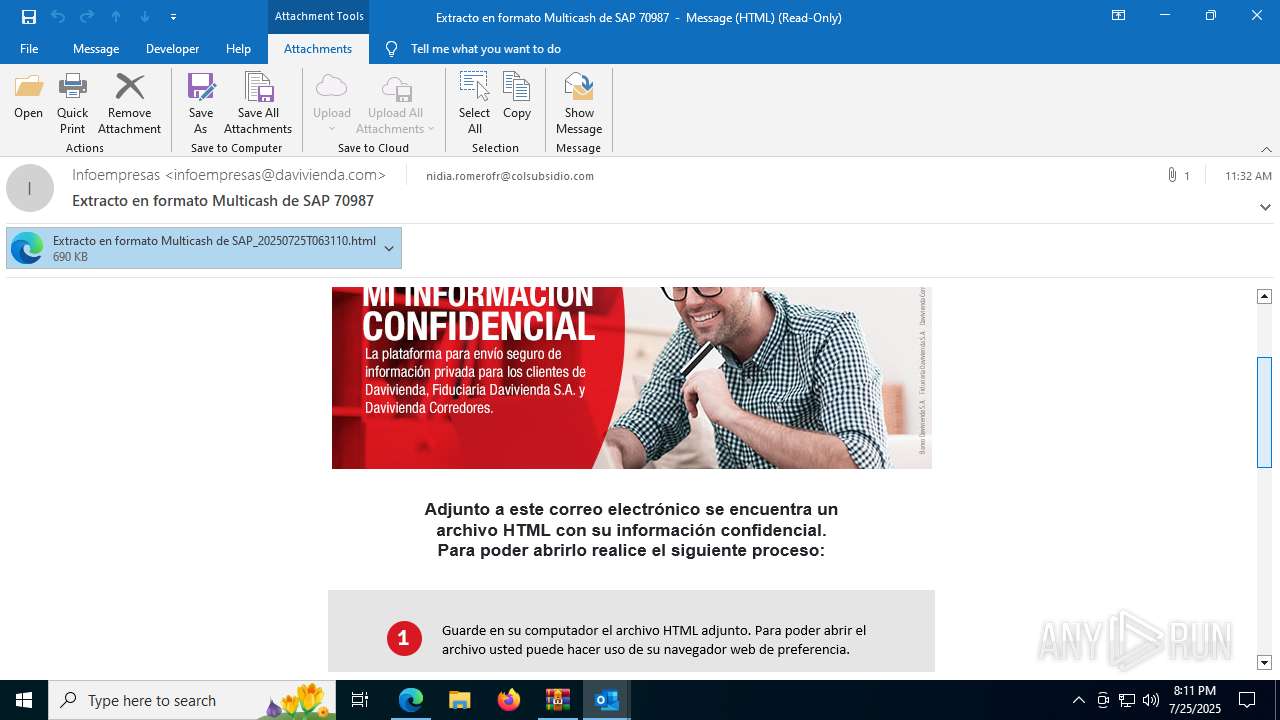Image resolution: width=1280 pixels, height=720 pixels.
Task: Open Task View on the taskbar
Action: click(361, 700)
